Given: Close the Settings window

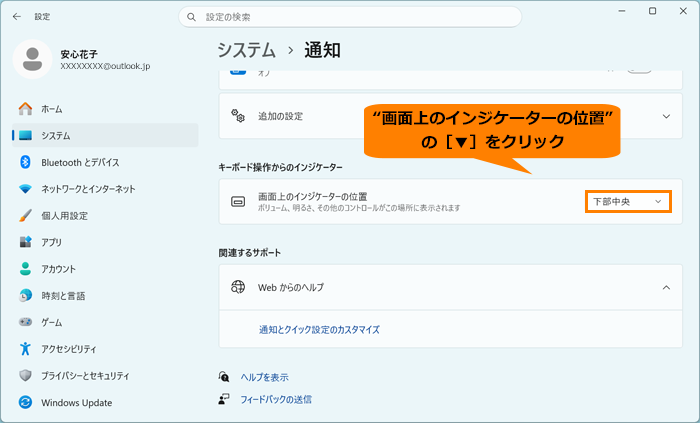Looking at the screenshot, I should (683, 11).
